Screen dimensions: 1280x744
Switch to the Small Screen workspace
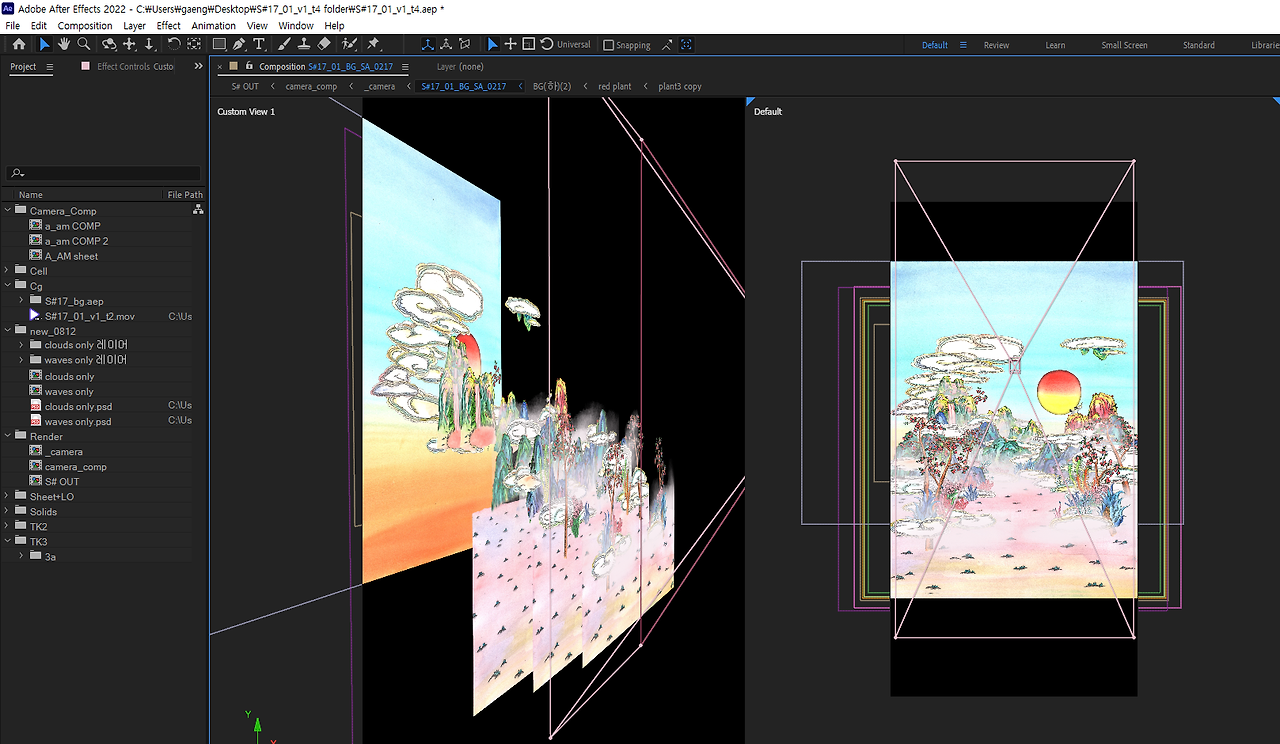pyautogui.click(x=1124, y=45)
